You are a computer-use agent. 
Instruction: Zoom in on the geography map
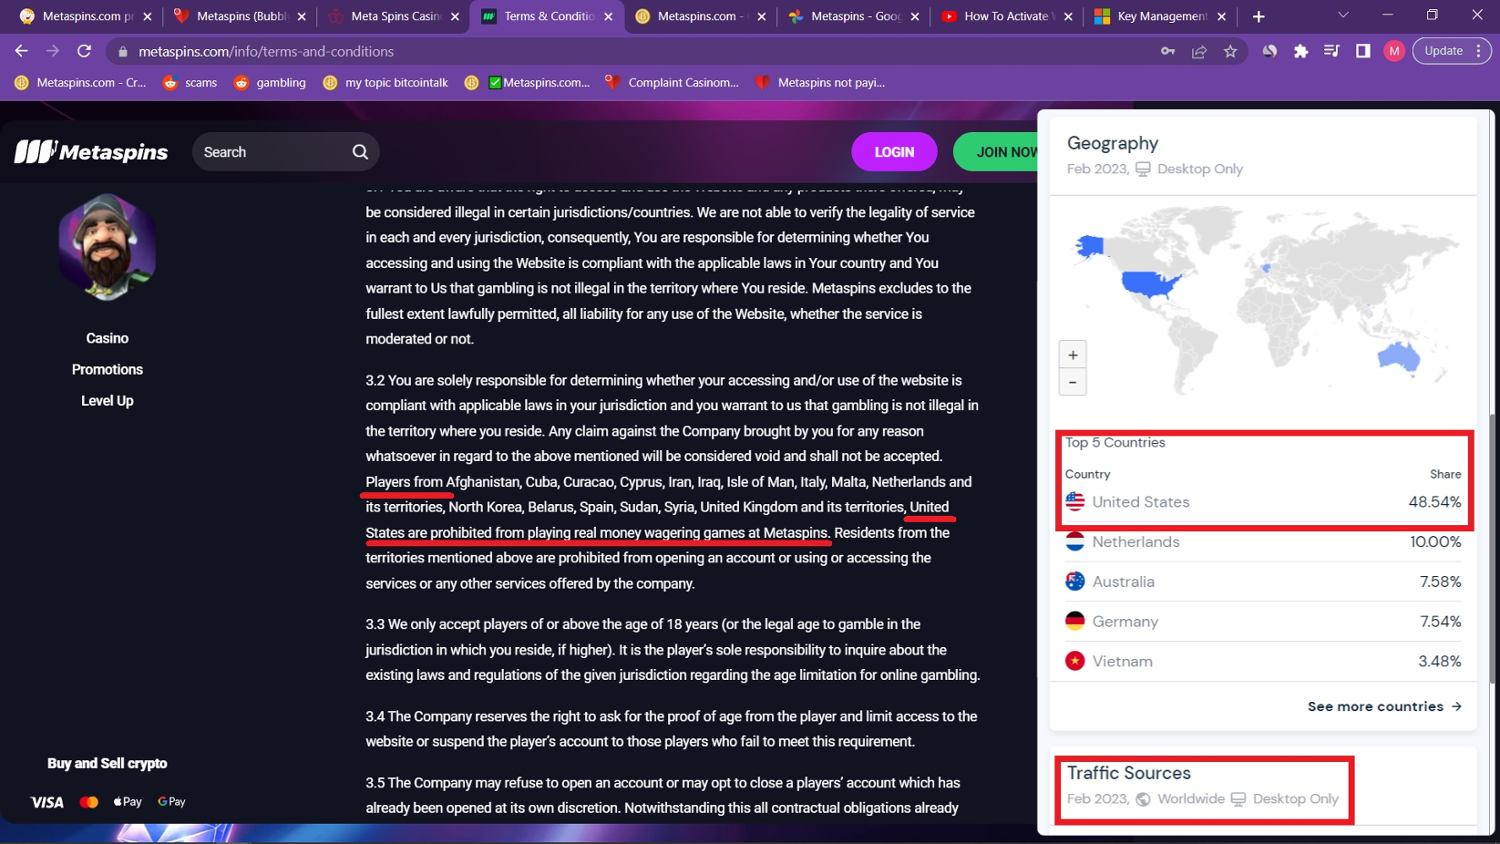tap(1072, 355)
